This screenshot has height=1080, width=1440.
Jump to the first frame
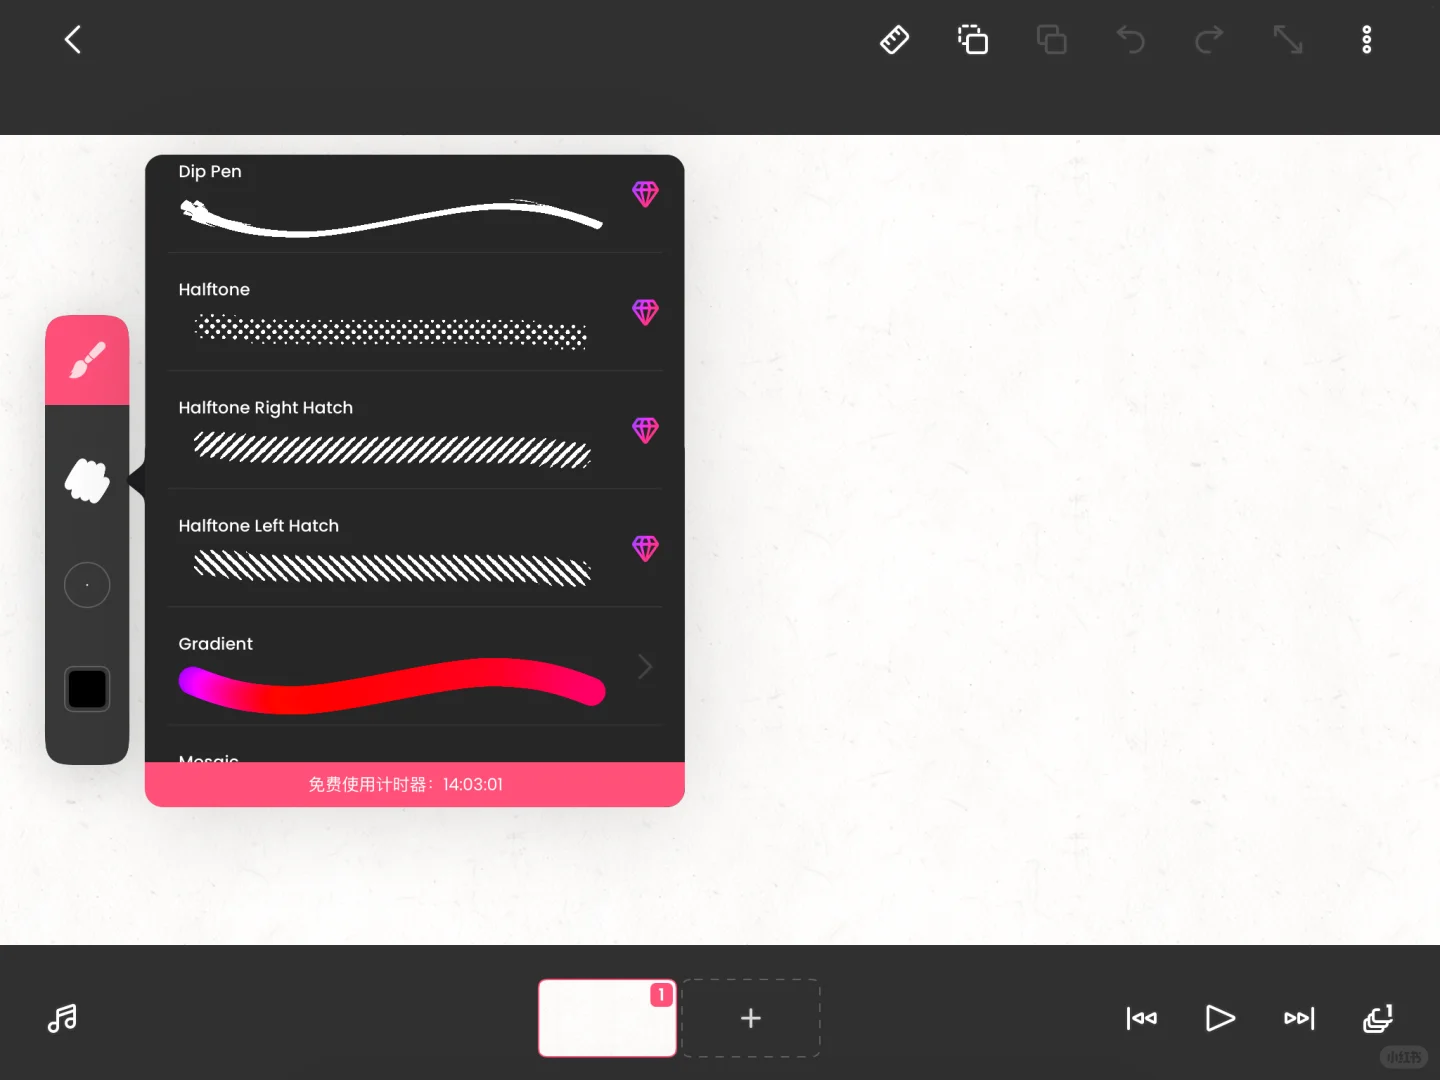tap(1141, 1018)
